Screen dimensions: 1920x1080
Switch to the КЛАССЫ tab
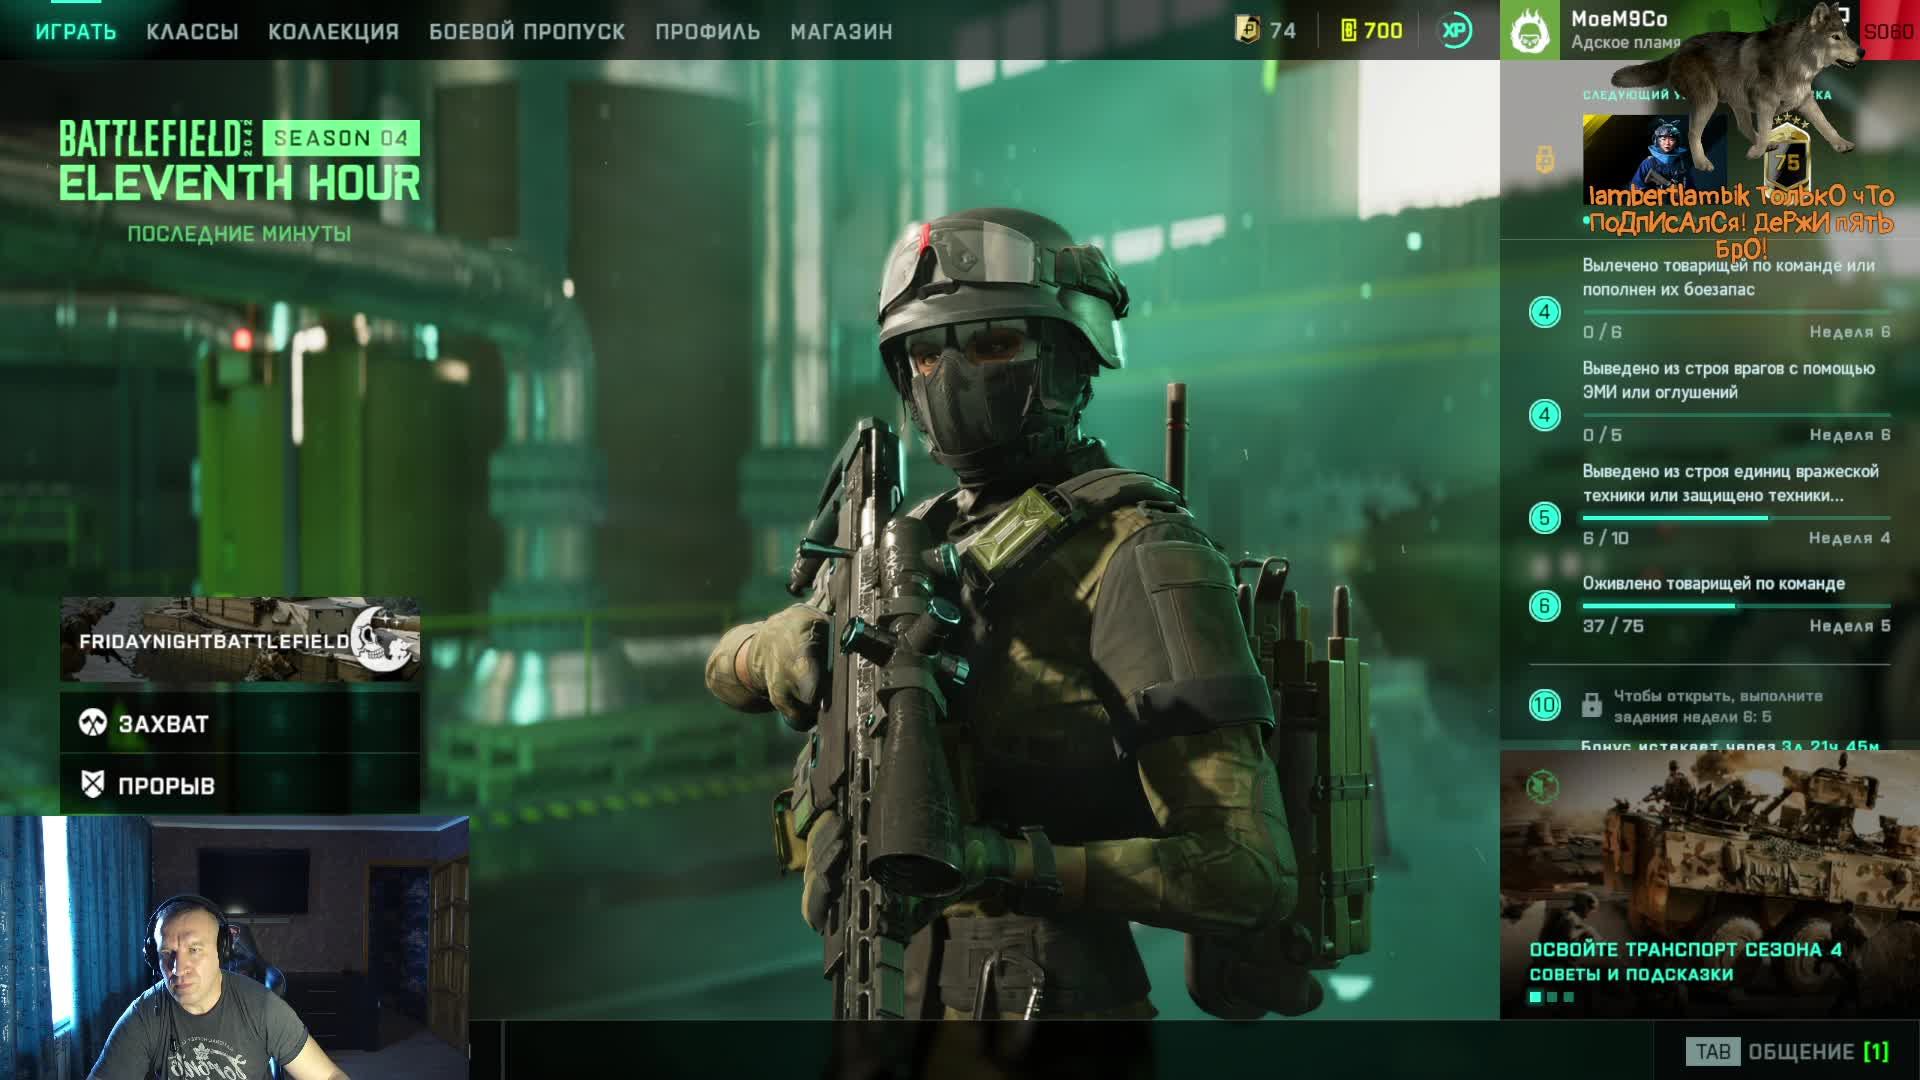pos(194,31)
